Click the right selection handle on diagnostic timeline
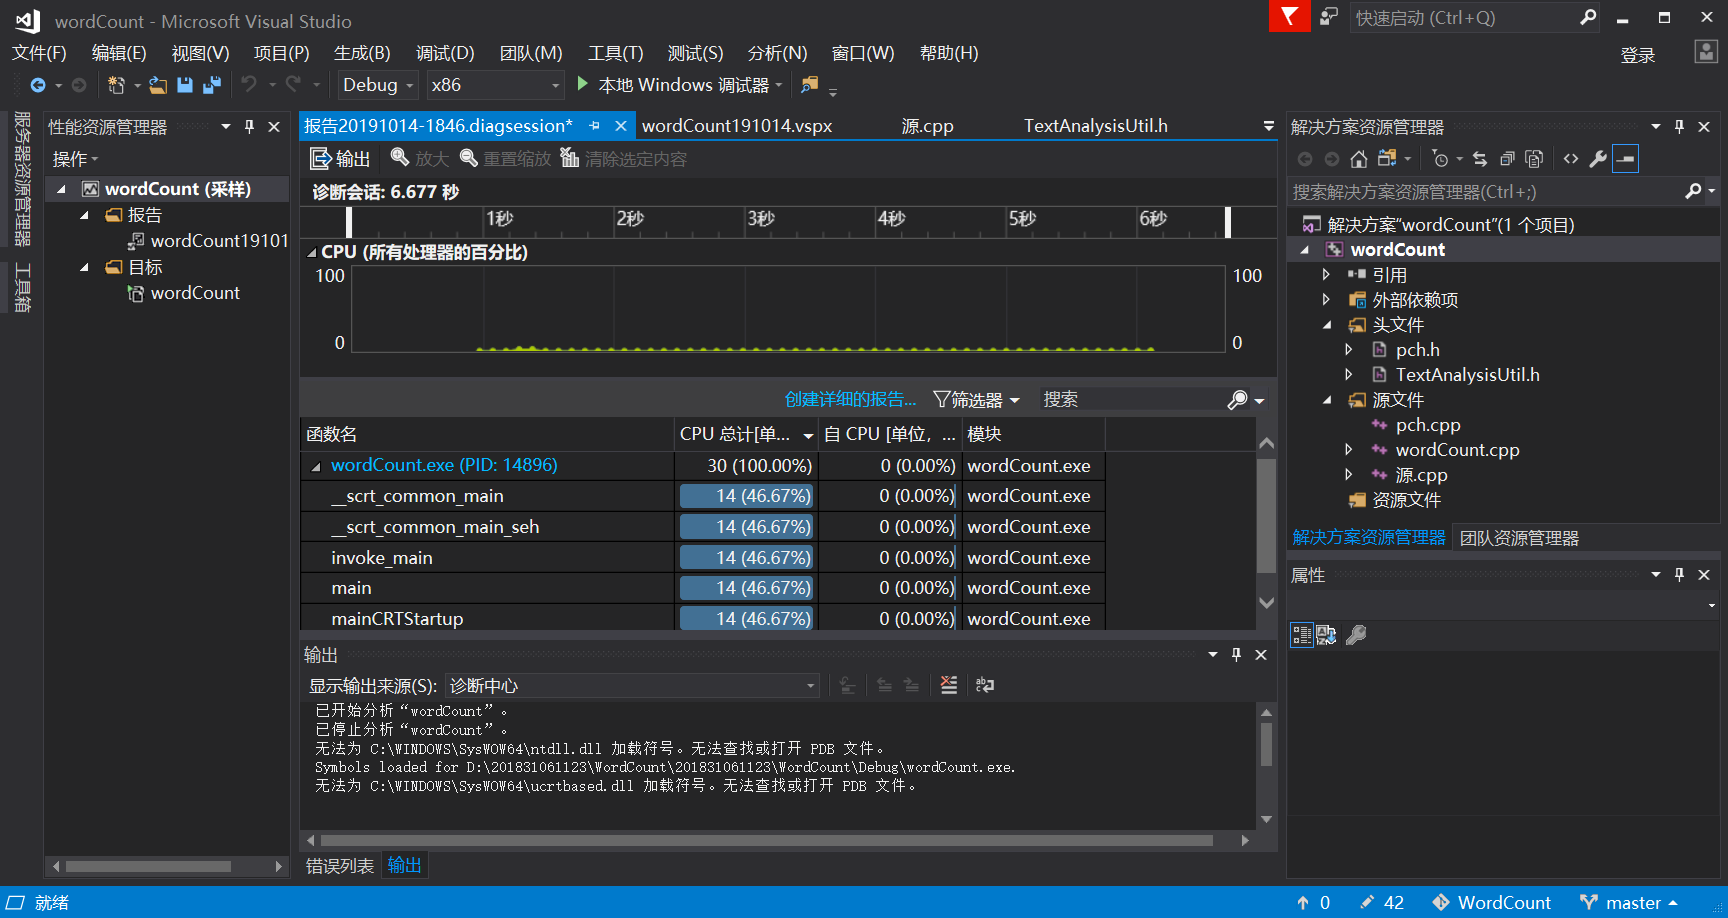 pyautogui.click(x=1228, y=221)
